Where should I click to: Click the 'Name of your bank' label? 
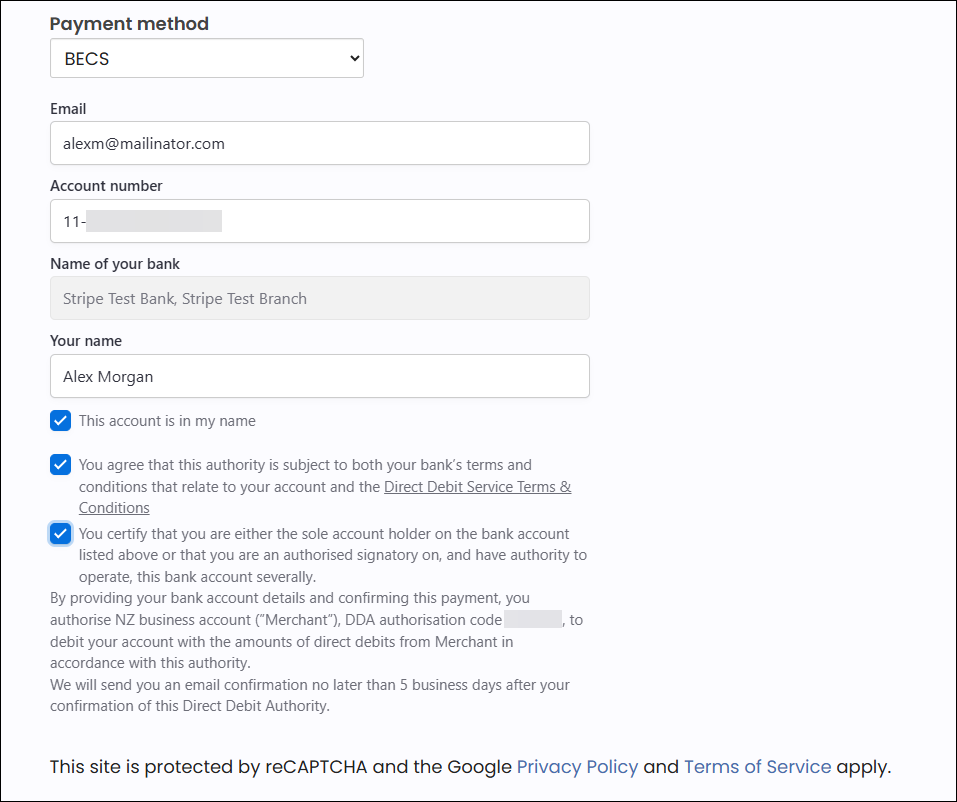tap(115, 264)
